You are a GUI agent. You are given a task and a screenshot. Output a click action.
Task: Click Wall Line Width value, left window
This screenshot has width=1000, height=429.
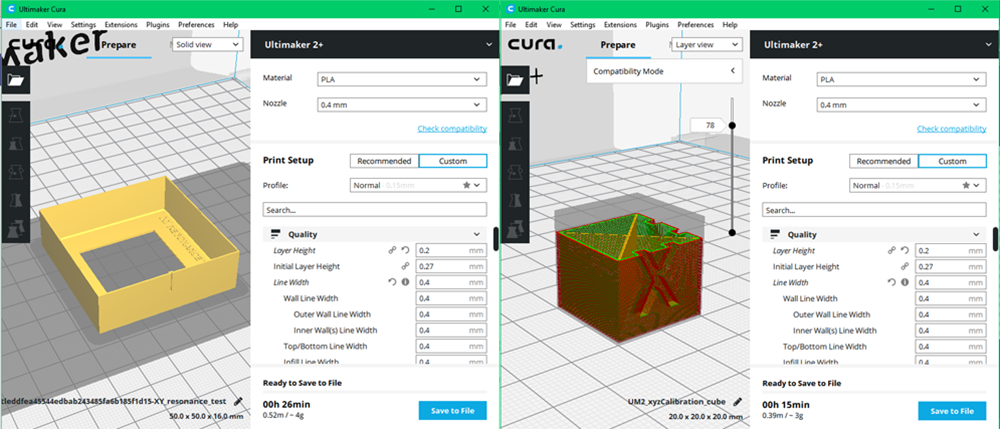click(451, 298)
